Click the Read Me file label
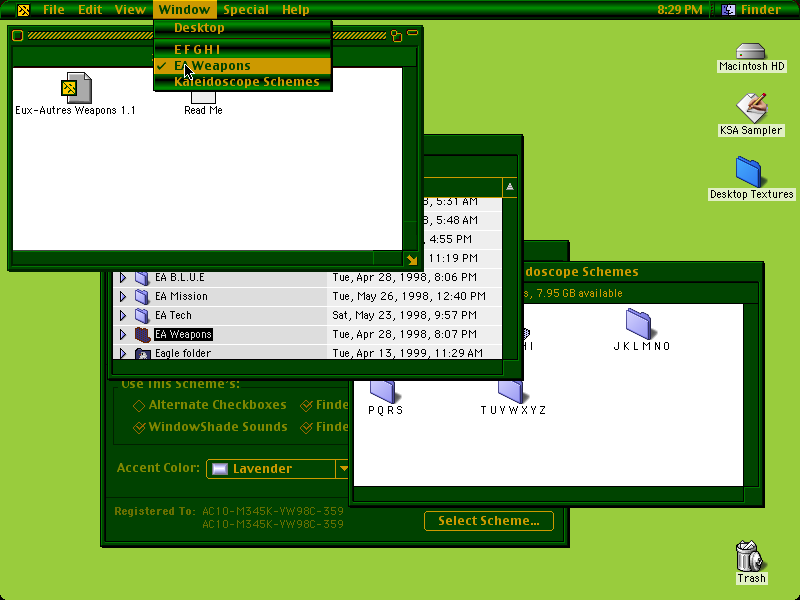The width and height of the screenshot is (800, 600). (x=203, y=110)
